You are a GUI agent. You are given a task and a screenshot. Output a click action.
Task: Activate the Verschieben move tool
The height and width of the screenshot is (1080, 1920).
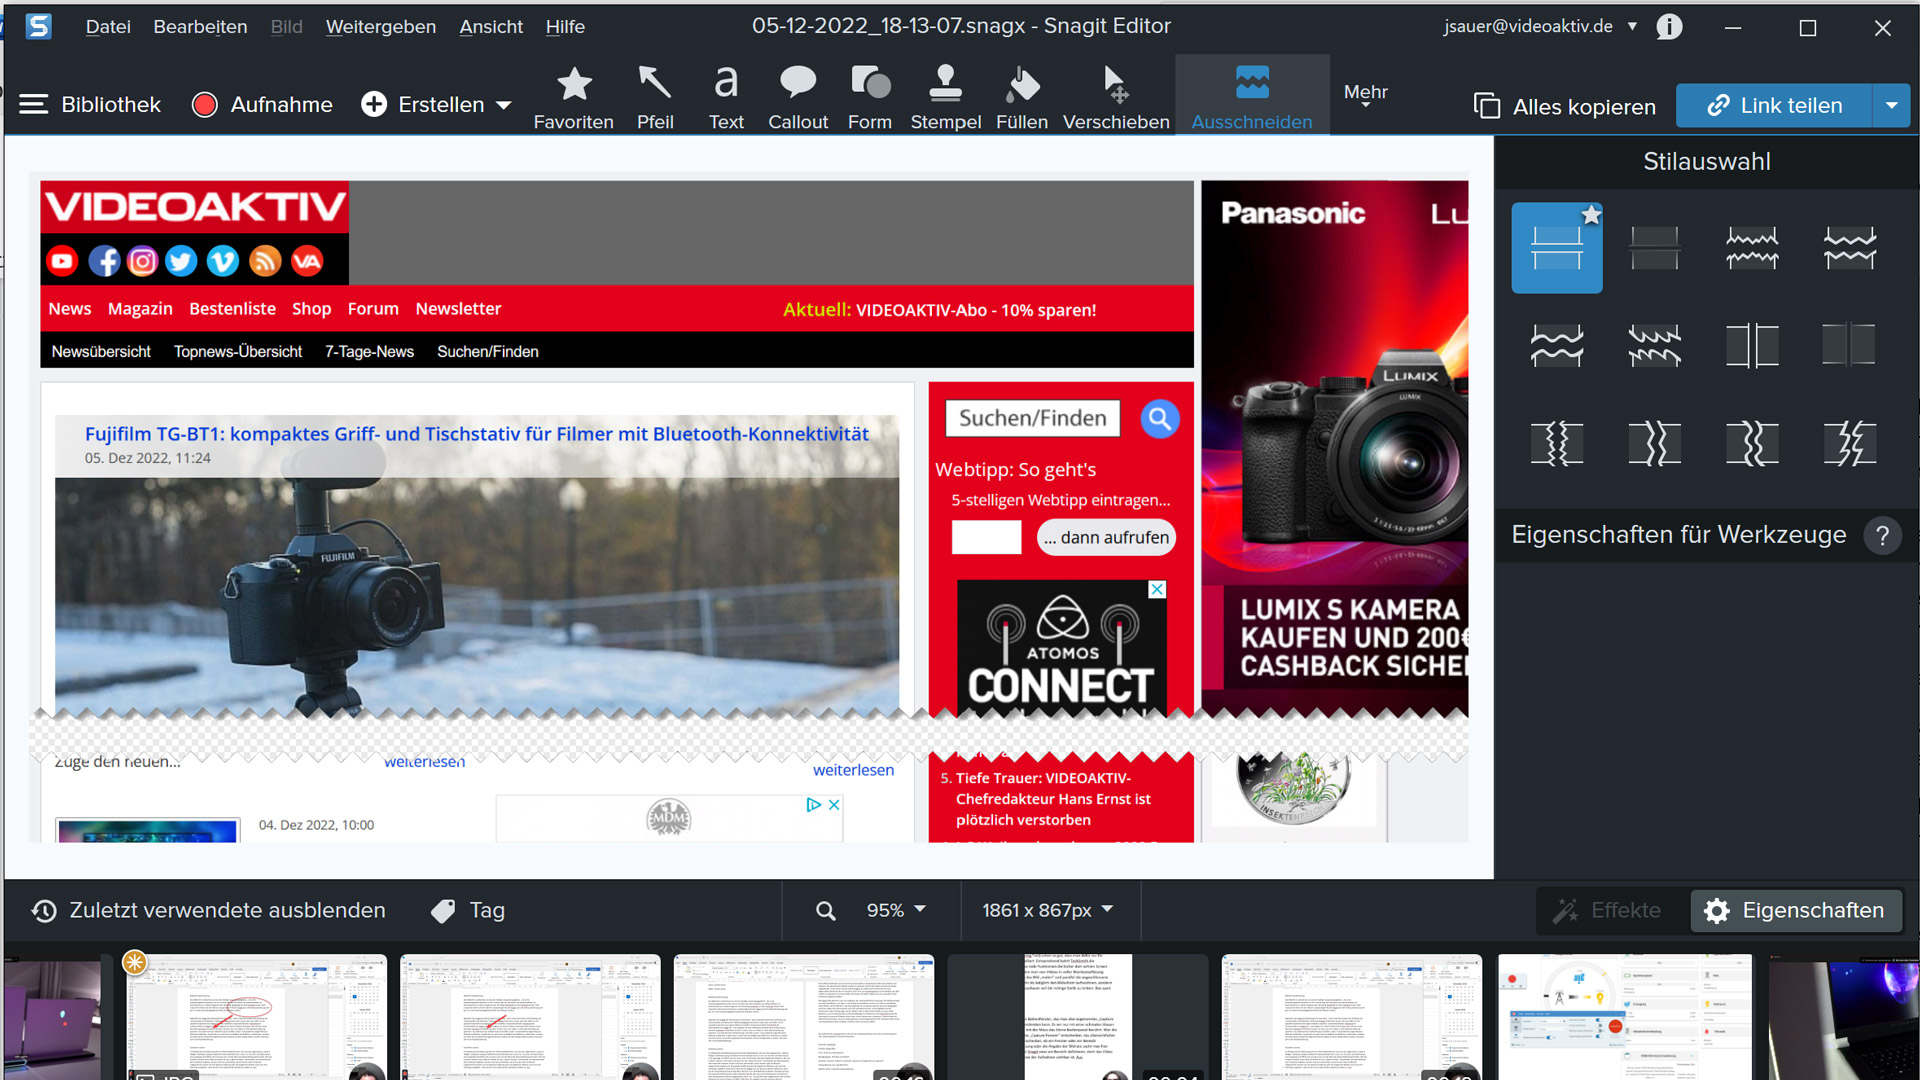click(x=1115, y=97)
